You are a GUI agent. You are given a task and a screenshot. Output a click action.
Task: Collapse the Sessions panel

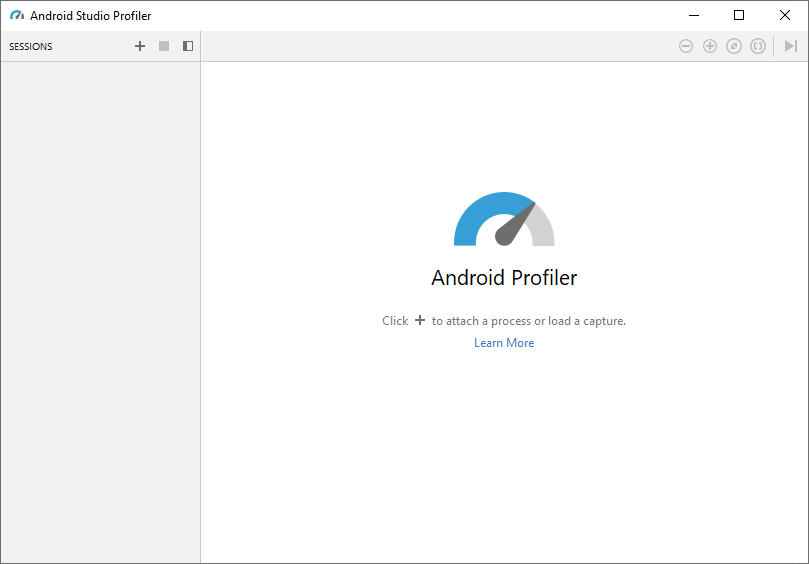pyautogui.click(x=188, y=46)
